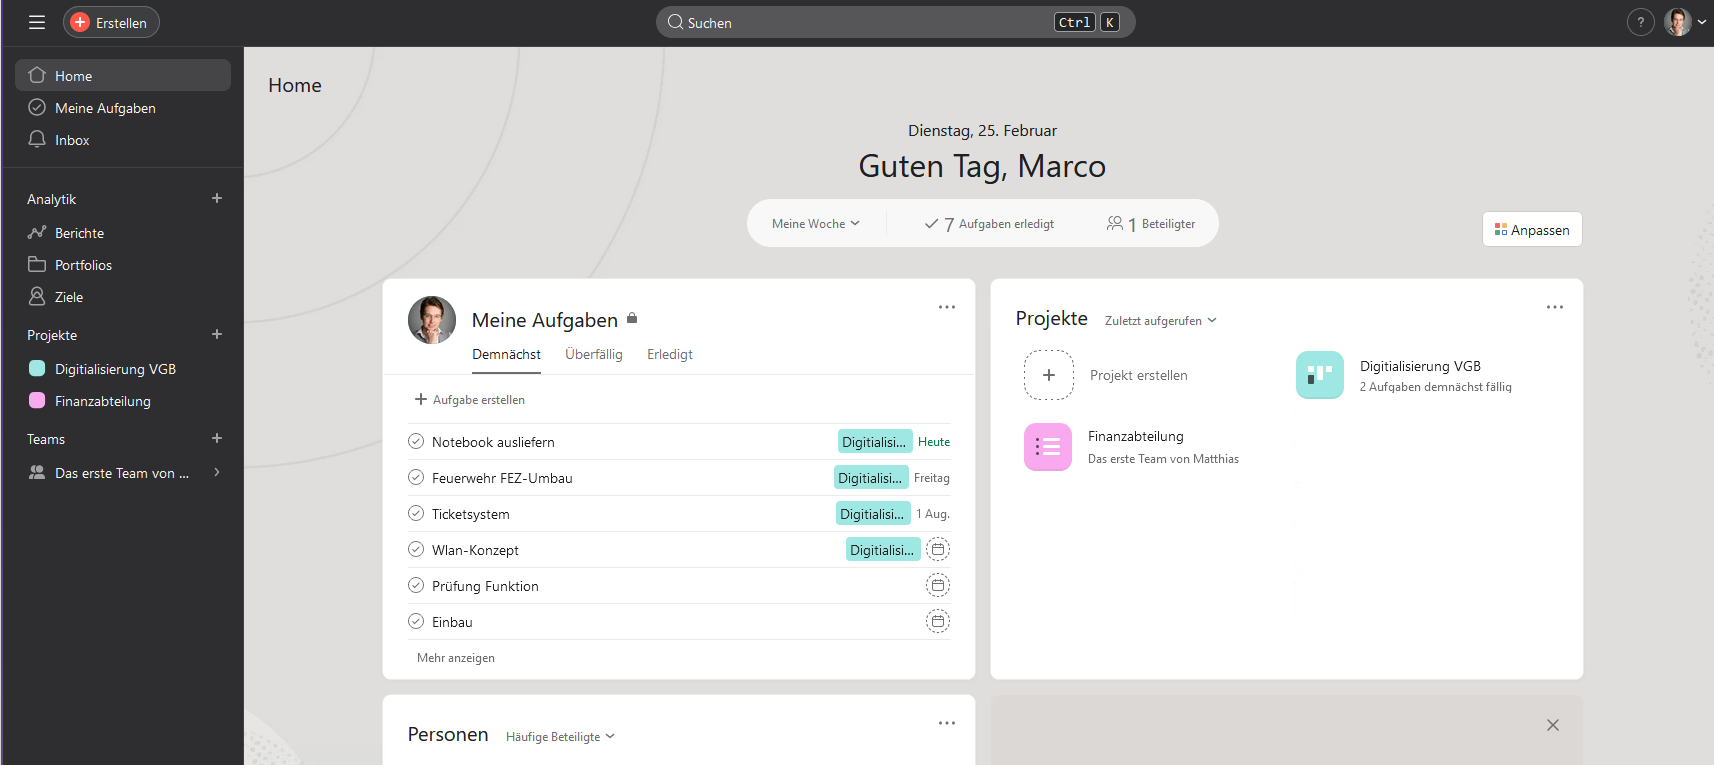The image size is (1714, 765).
Task: Click project tag on Feuerwehr FEZ-Umbau row
Action: pyautogui.click(x=871, y=477)
